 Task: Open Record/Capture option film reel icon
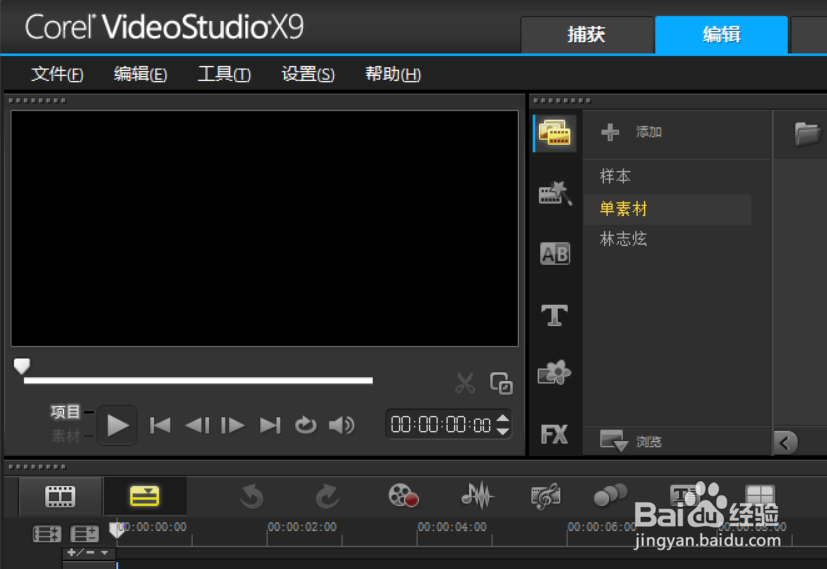[403, 496]
